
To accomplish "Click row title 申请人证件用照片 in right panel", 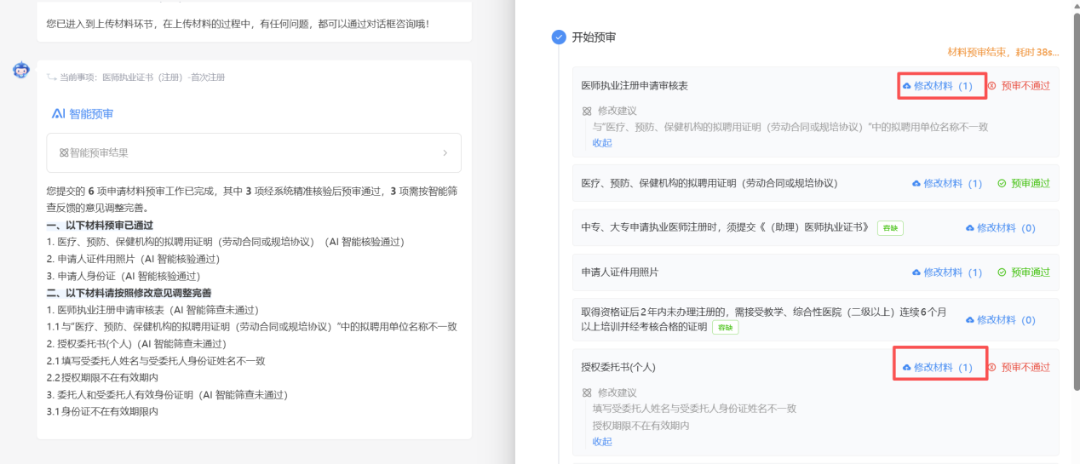I will (x=620, y=273).
